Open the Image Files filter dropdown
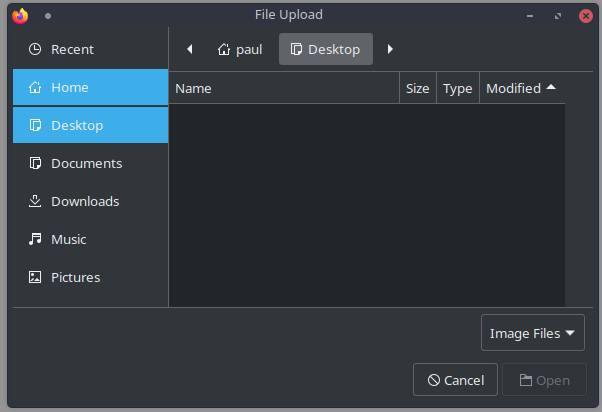Screen dimensions: 602x412 coord(533,333)
